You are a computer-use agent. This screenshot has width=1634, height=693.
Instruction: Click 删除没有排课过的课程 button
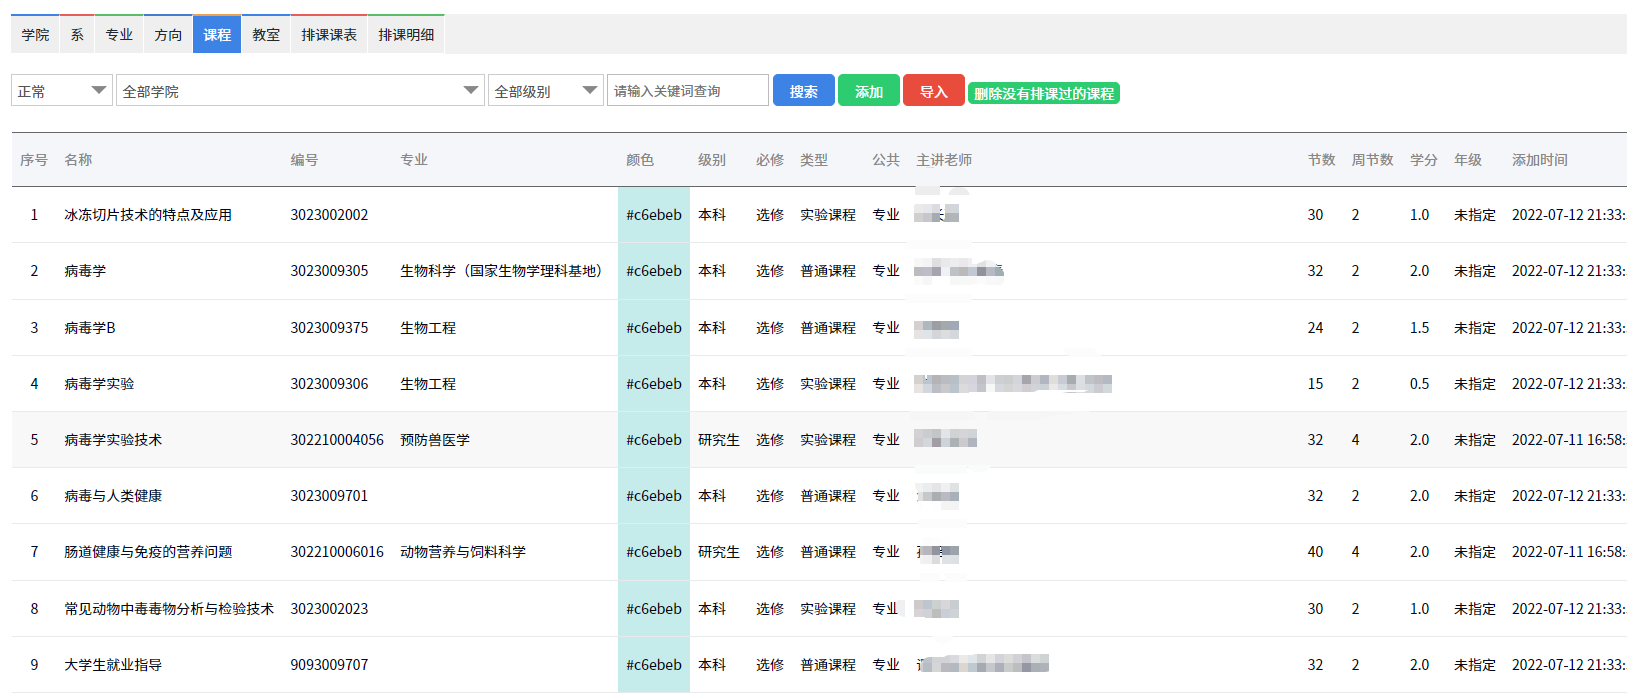click(x=1044, y=93)
